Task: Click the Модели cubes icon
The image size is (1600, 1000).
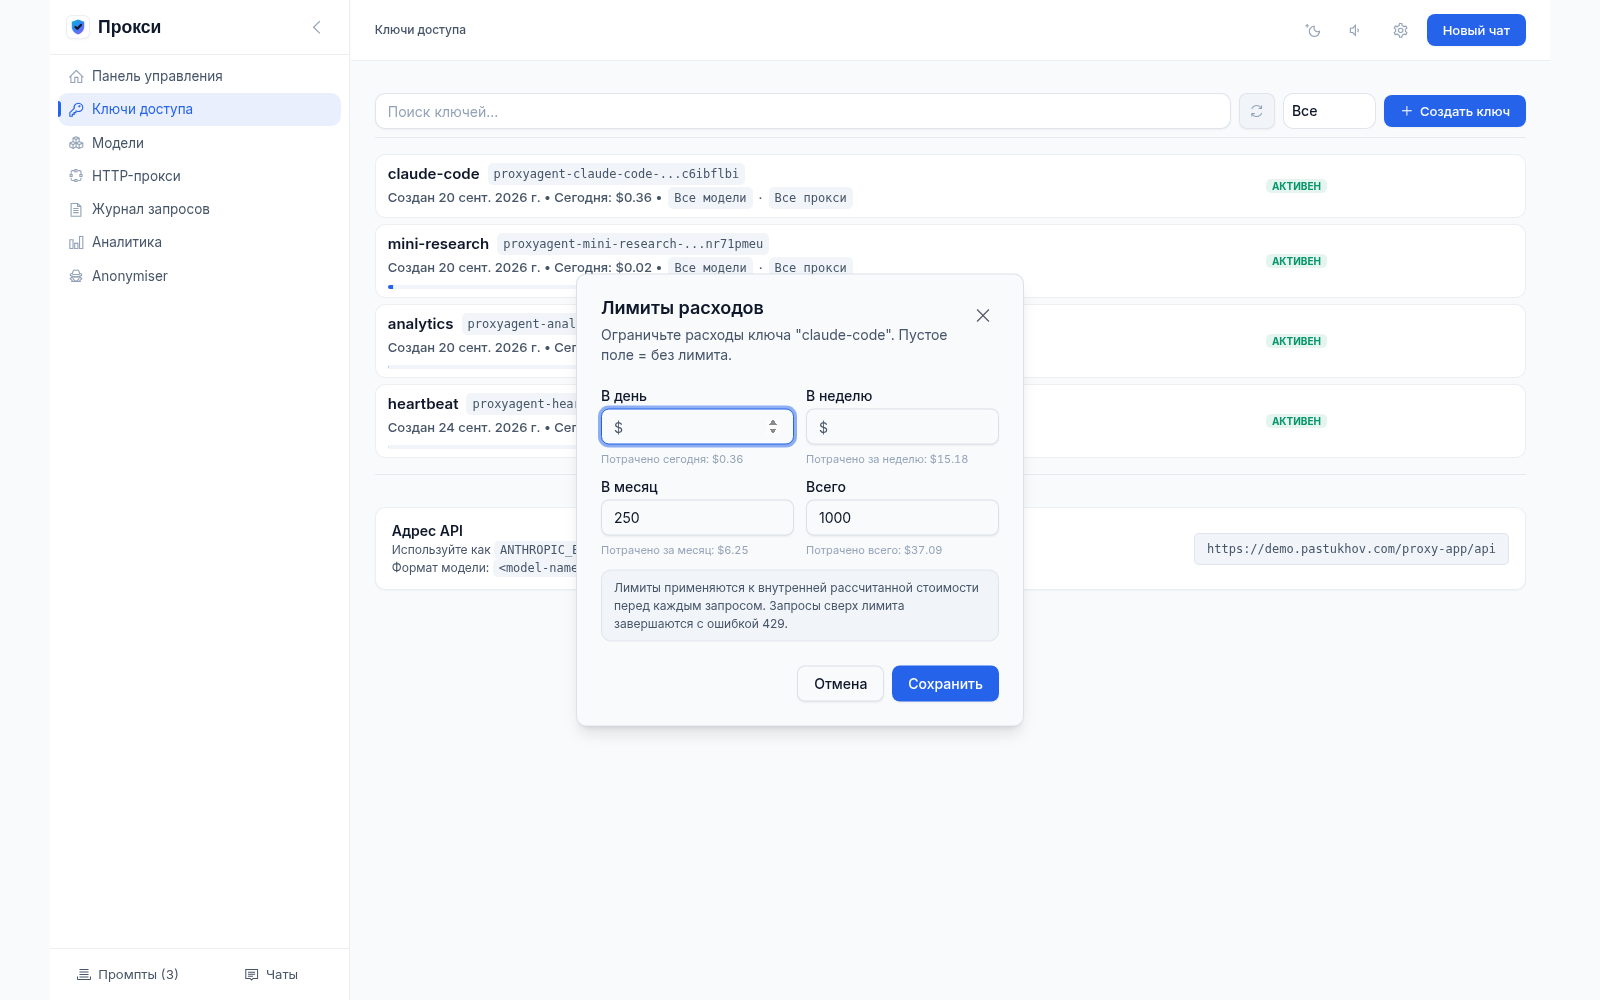Action: (x=76, y=143)
